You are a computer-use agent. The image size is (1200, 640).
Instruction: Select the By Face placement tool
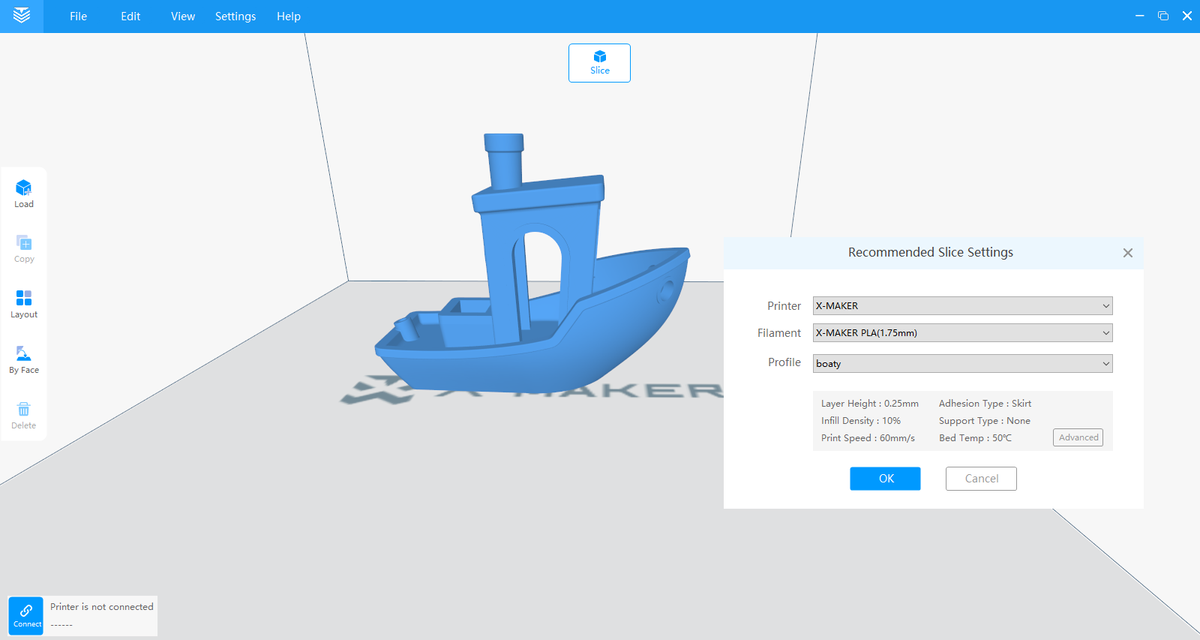click(x=23, y=358)
